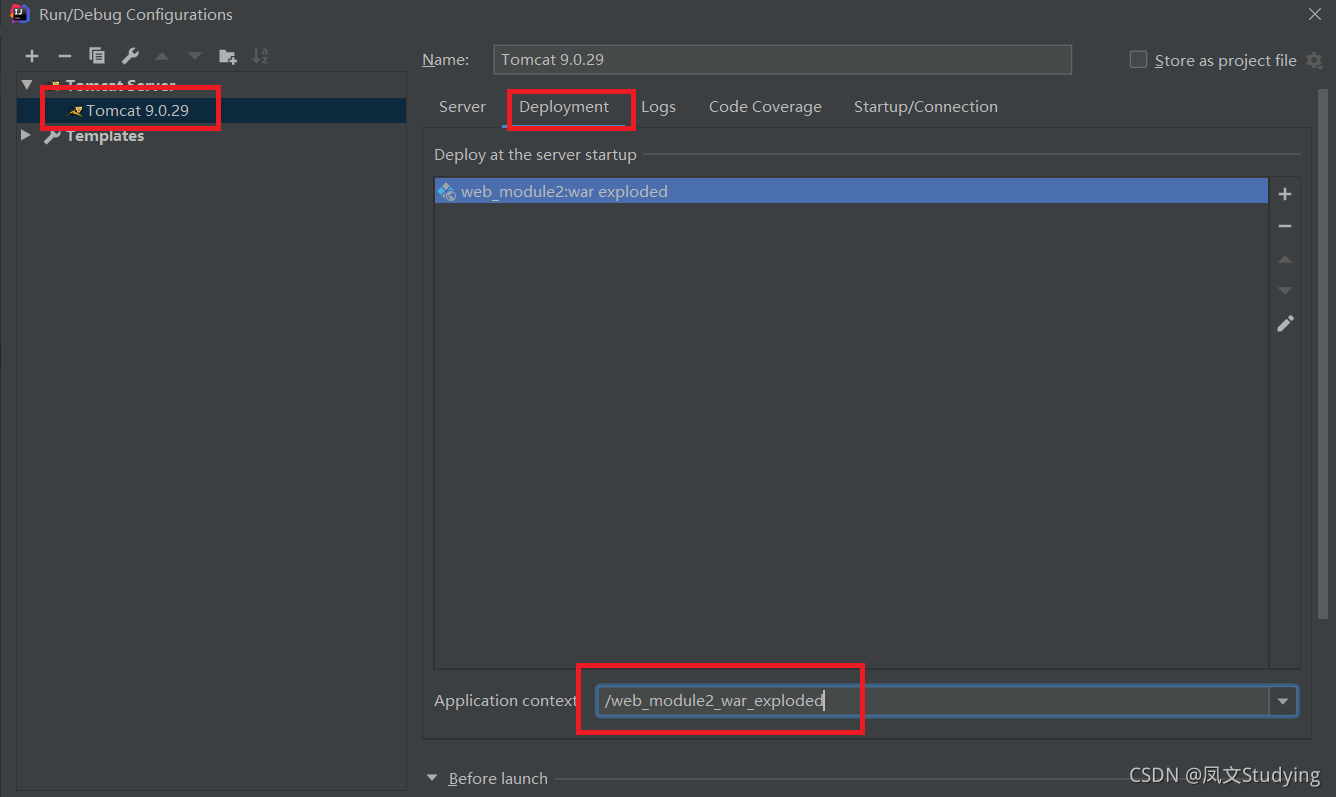Open Application context dropdown arrow
1336x797 pixels.
click(1283, 701)
